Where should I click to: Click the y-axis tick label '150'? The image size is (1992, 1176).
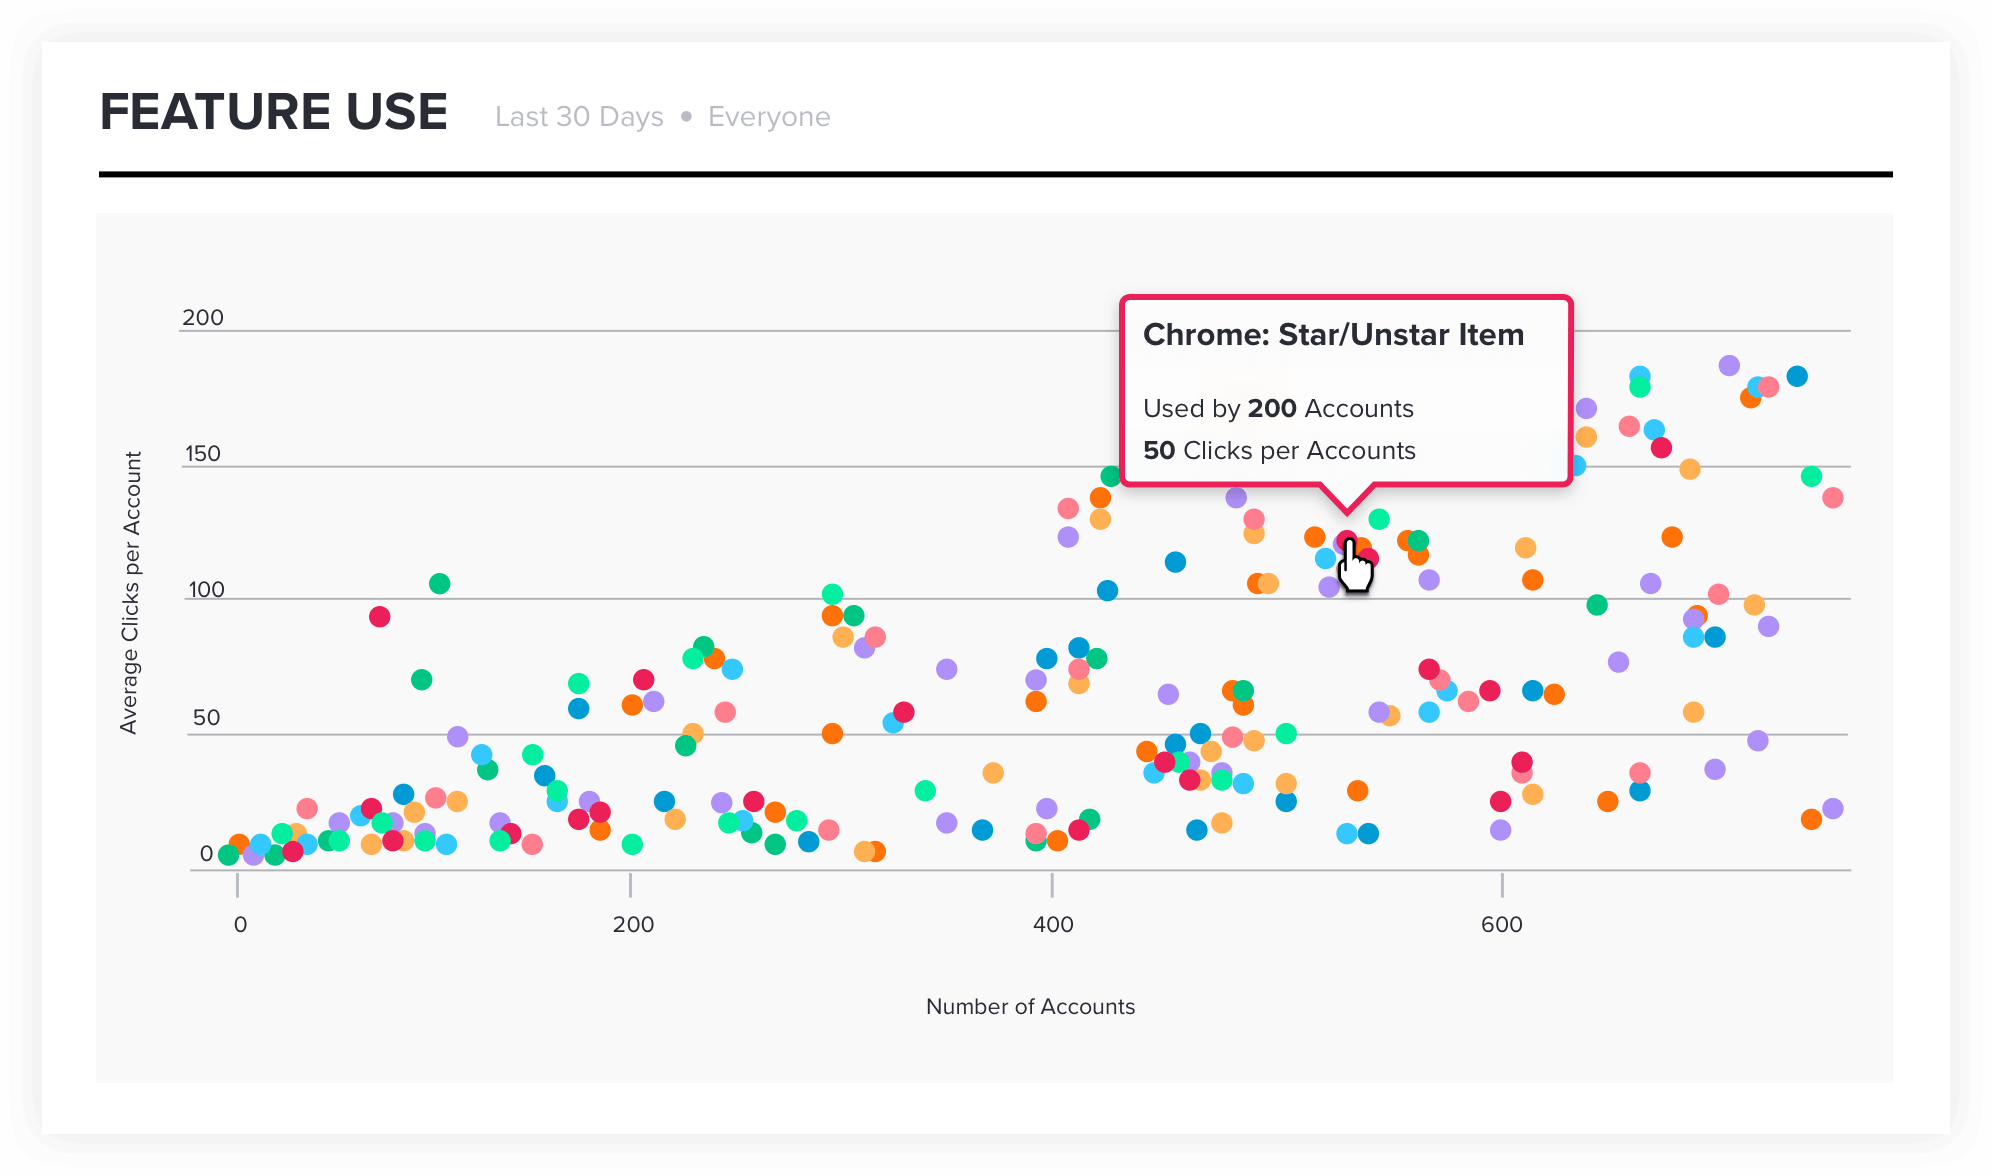[202, 453]
